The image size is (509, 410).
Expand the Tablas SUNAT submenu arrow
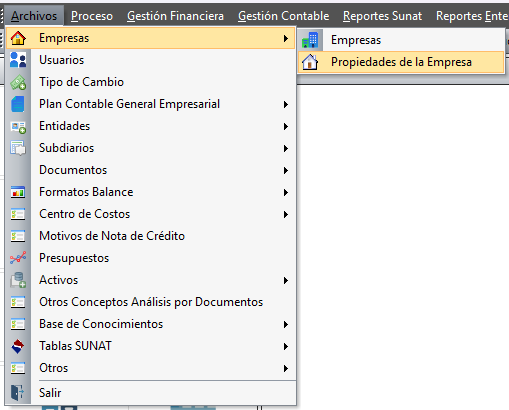pyautogui.click(x=286, y=346)
